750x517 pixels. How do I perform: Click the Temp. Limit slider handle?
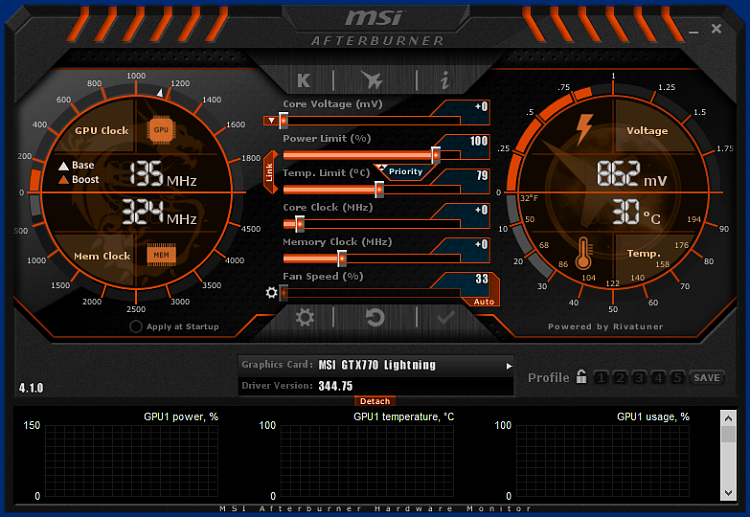click(x=379, y=189)
